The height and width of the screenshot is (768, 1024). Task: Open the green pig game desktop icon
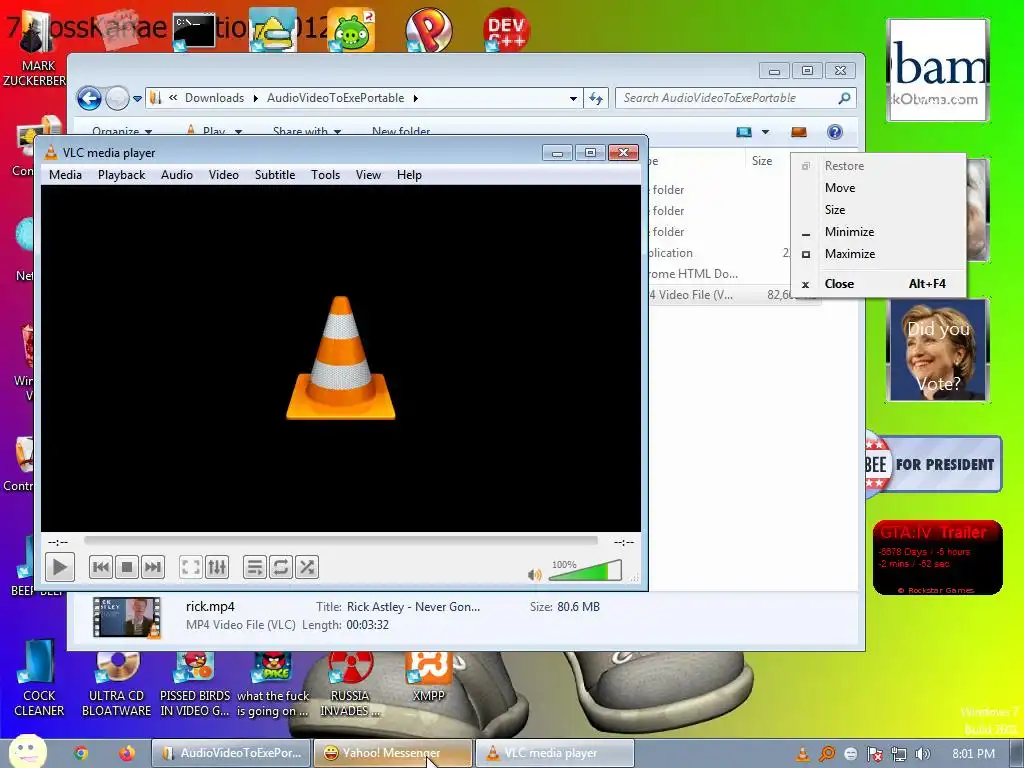pyautogui.click(x=352, y=31)
